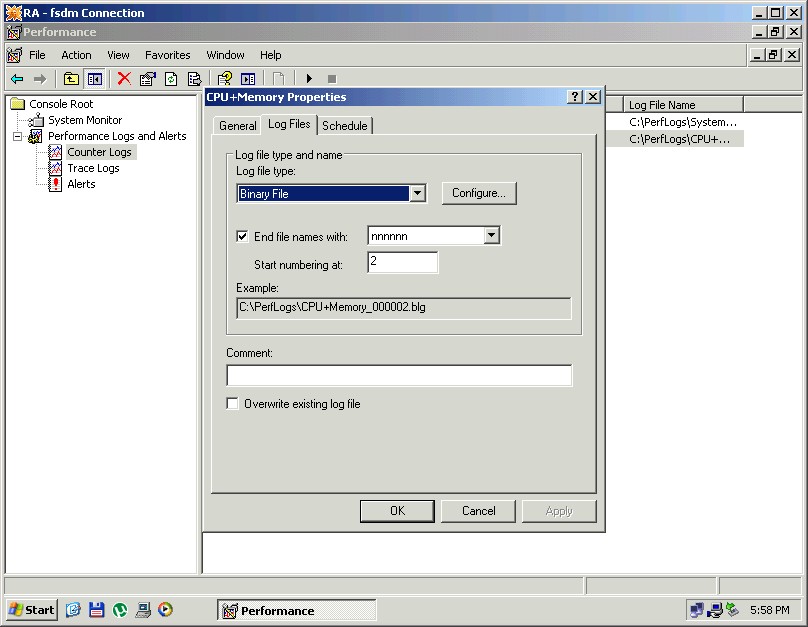Screen dimensions: 808x627
Task: Open the Favorites menu
Action: pos(167,55)
